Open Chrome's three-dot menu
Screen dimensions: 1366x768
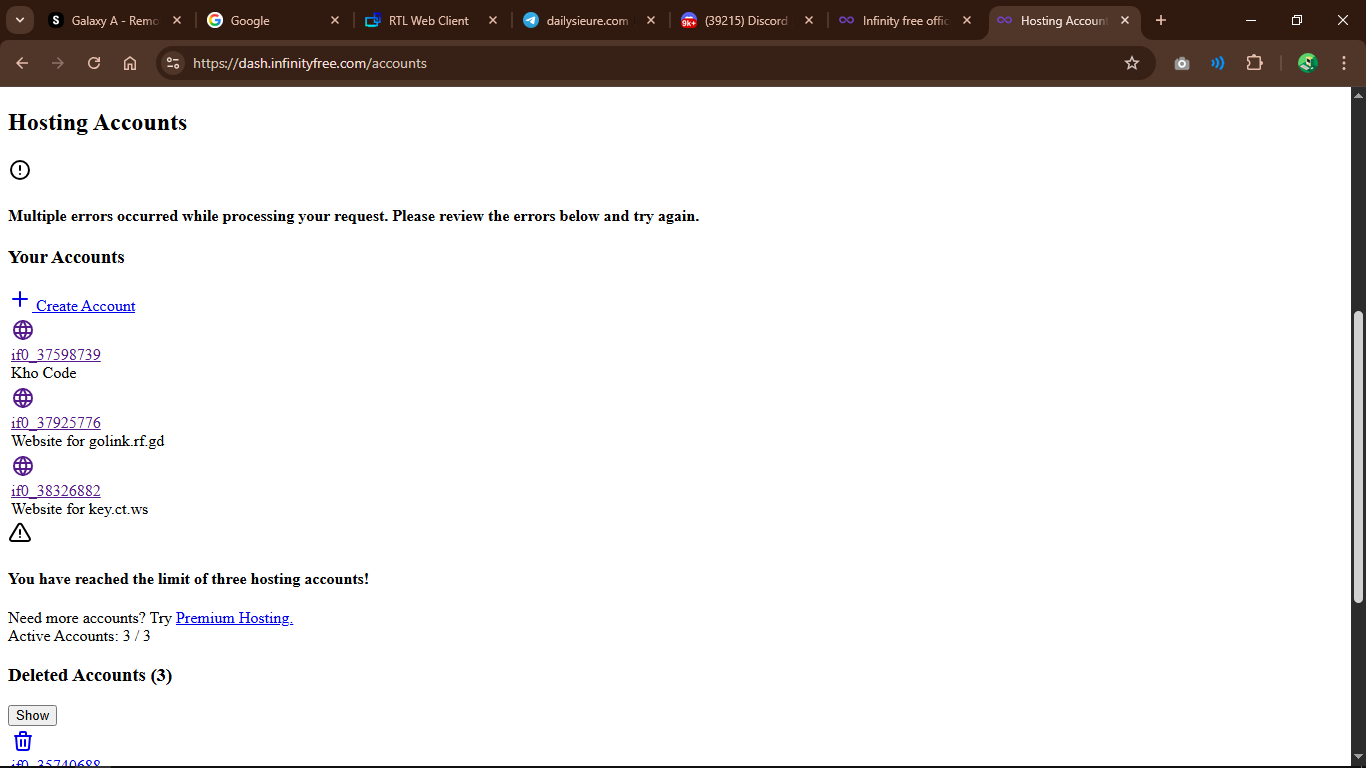(1344, 63)
